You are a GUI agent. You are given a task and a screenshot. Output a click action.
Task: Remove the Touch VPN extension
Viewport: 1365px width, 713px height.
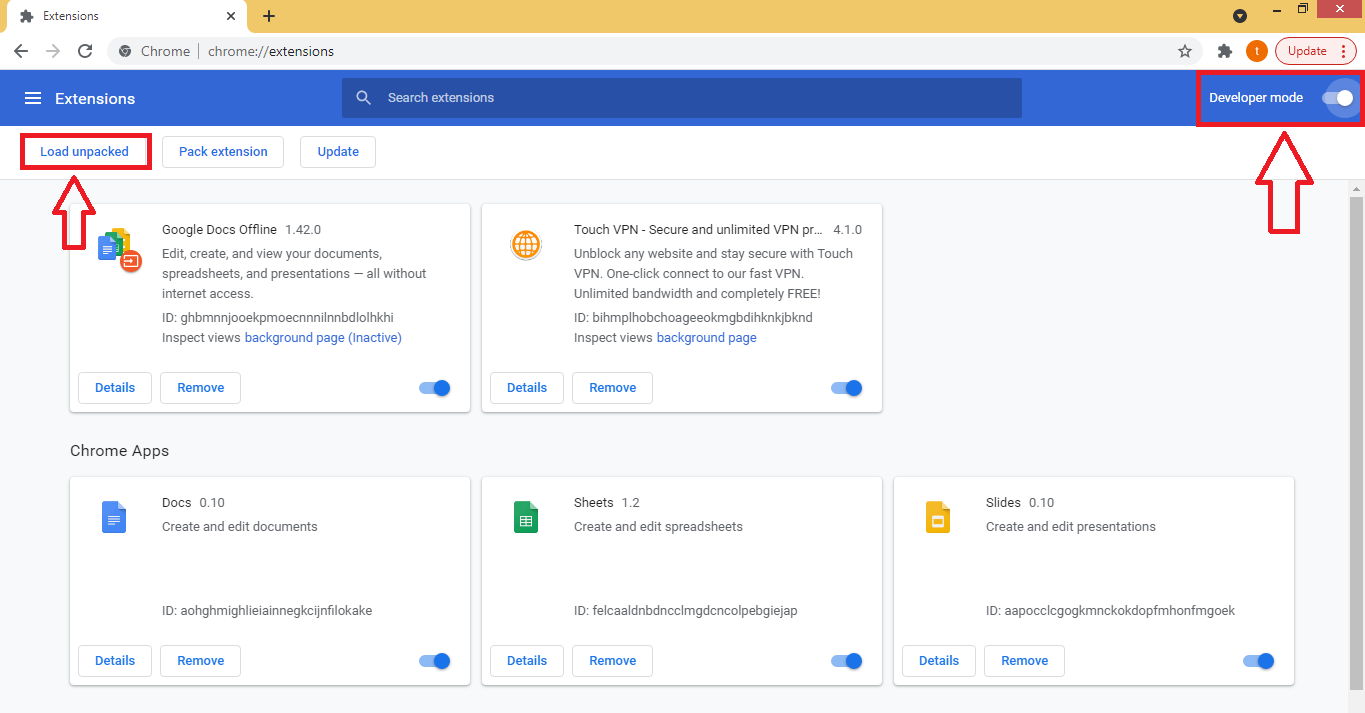613,388
